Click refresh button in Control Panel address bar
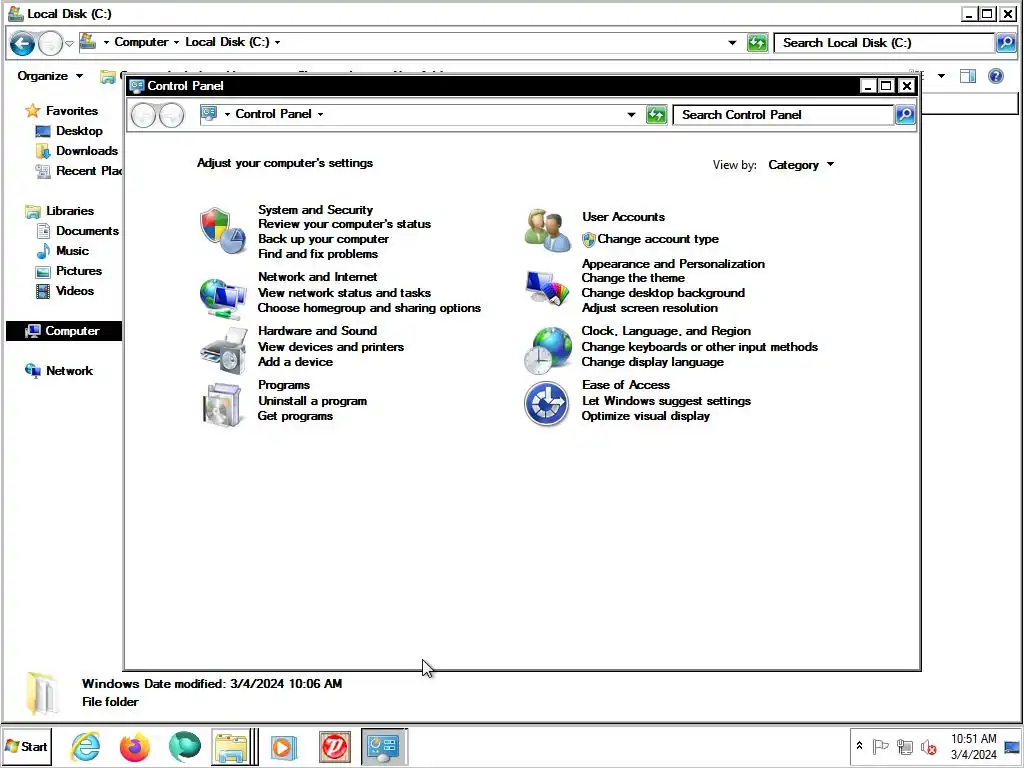1024x768 pixels. [x=656, y=115]
